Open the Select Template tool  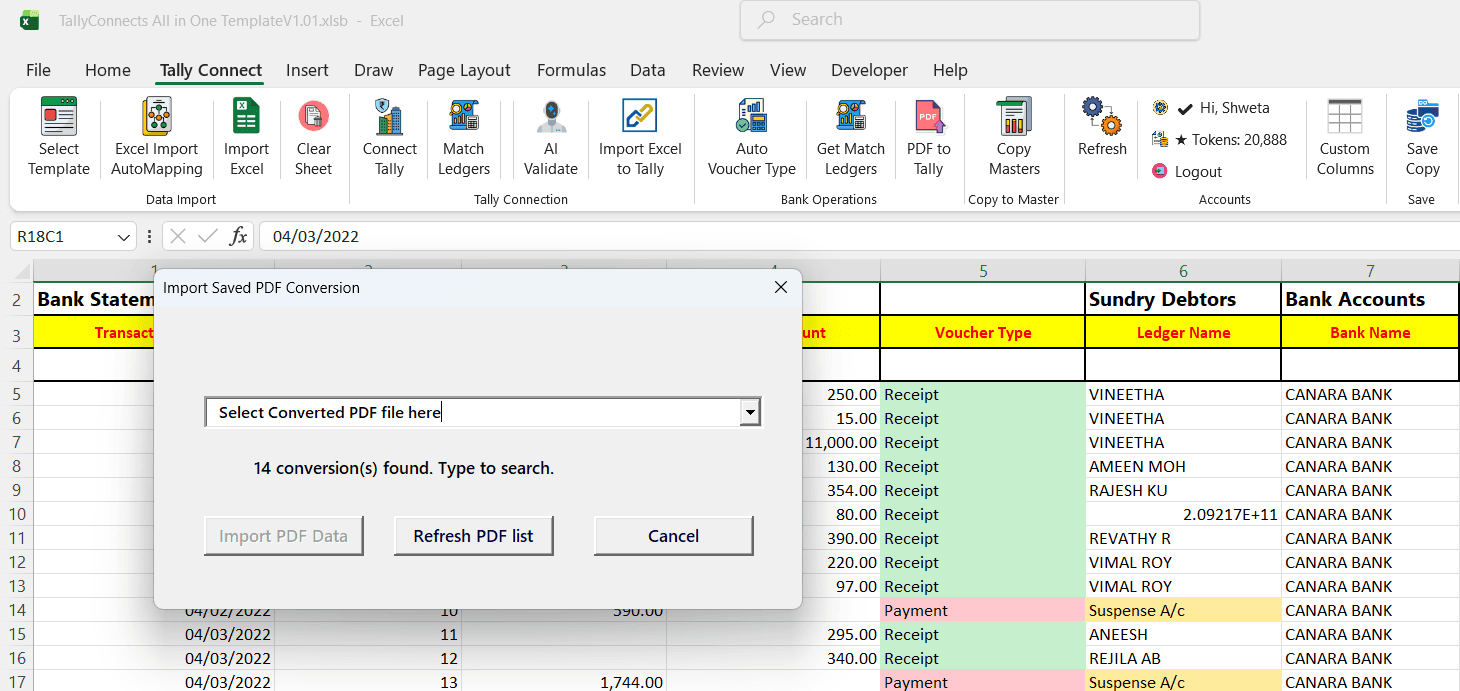(x=58, y=137)
